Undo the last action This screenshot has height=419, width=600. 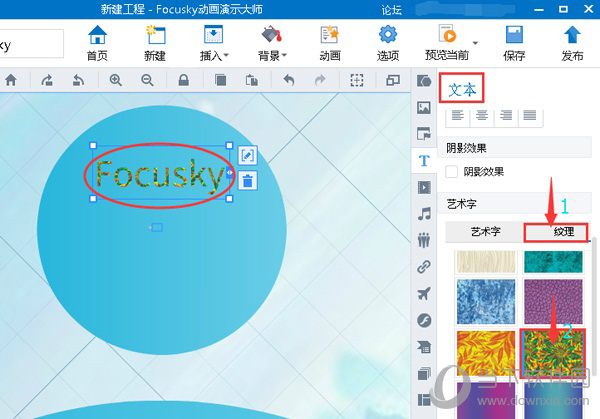[289, 80]
